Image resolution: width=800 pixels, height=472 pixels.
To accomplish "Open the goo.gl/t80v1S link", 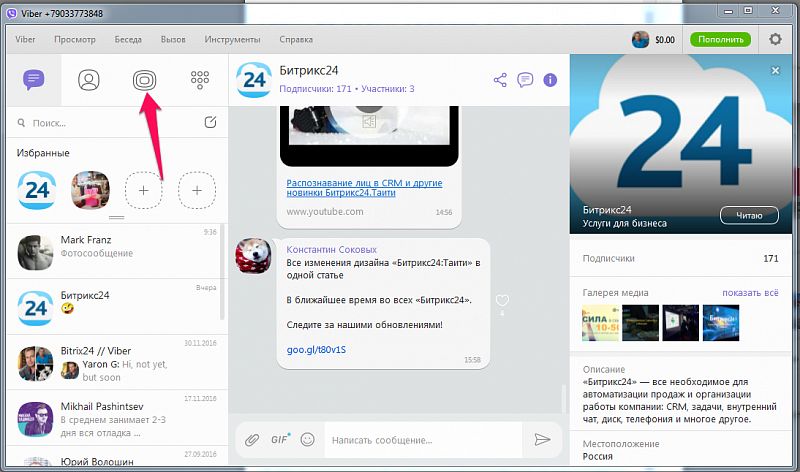I will (x=316, y=350).
